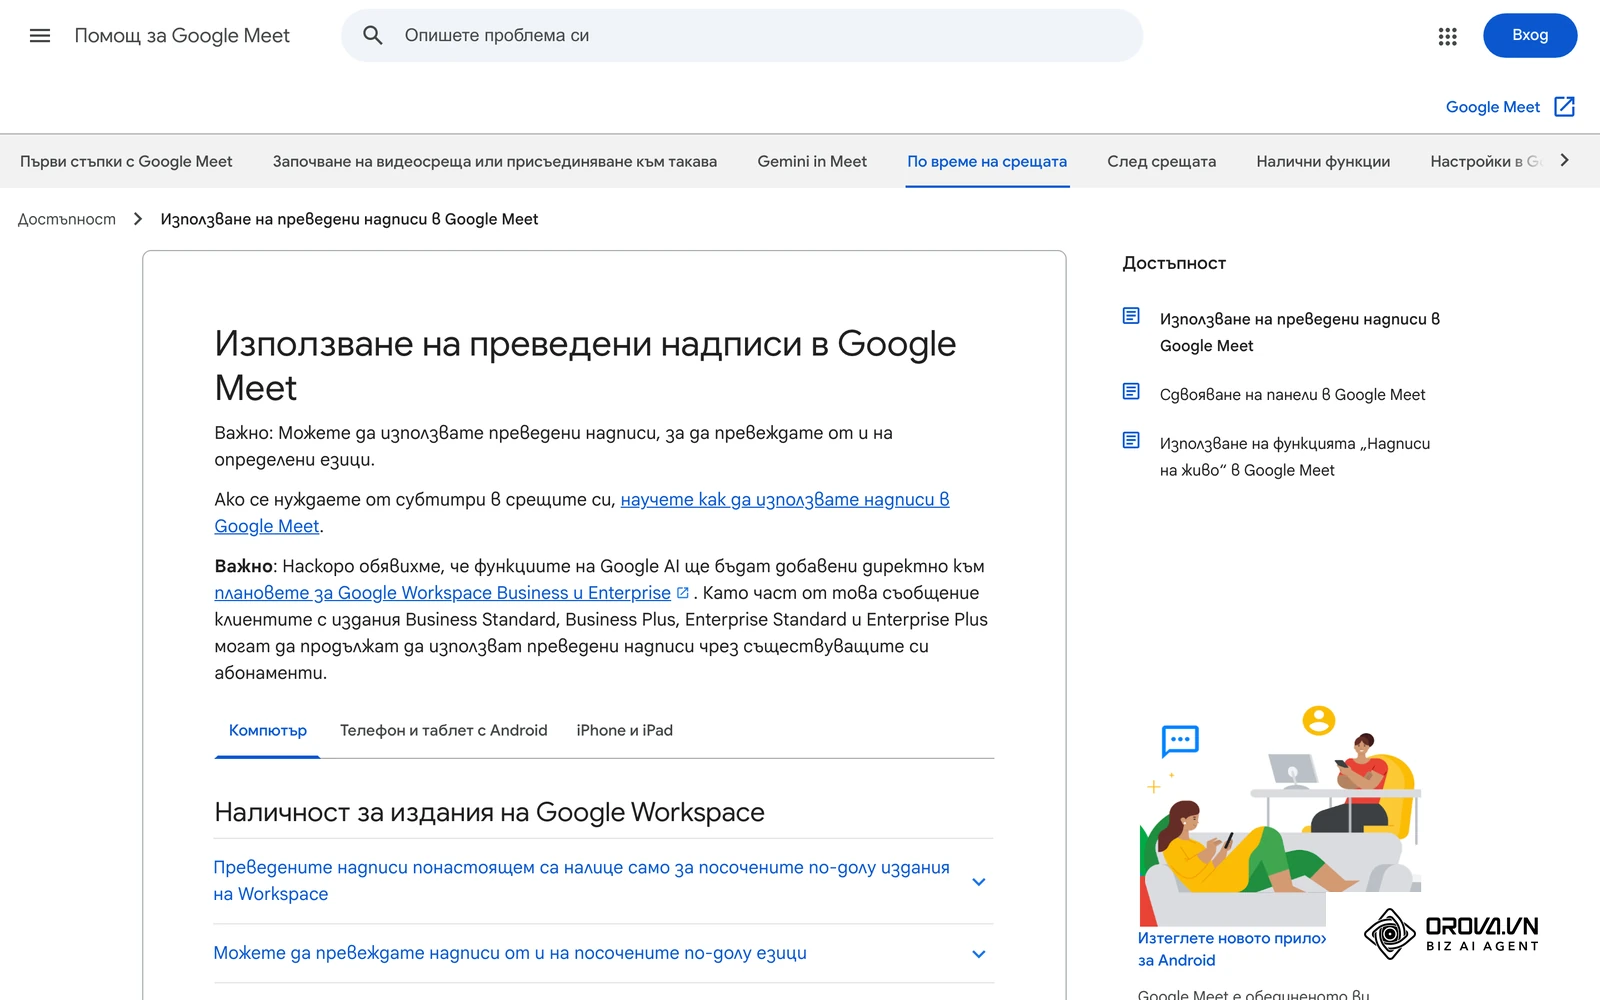Click chevron for supported languages section
This screenshot has width=1600, height=1000.
[x=979, y=954]
